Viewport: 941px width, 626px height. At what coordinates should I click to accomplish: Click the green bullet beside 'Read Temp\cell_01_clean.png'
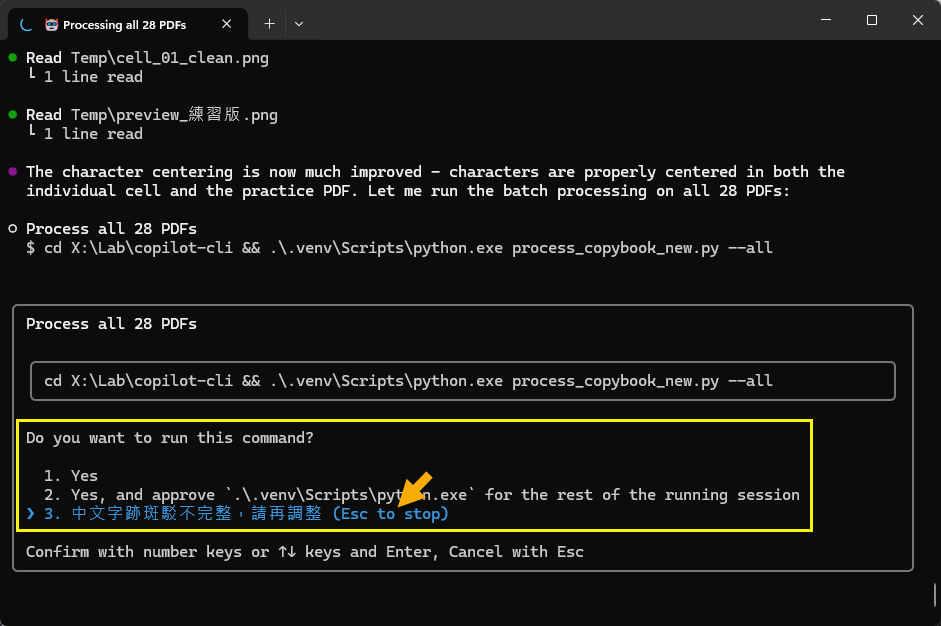(x=12, y=58)
